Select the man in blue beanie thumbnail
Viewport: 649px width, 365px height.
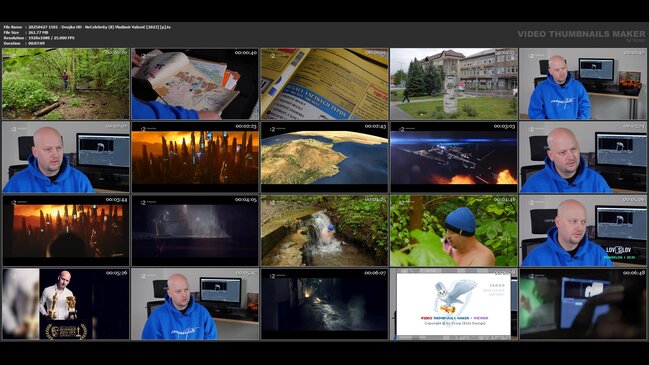coord(454,231)
